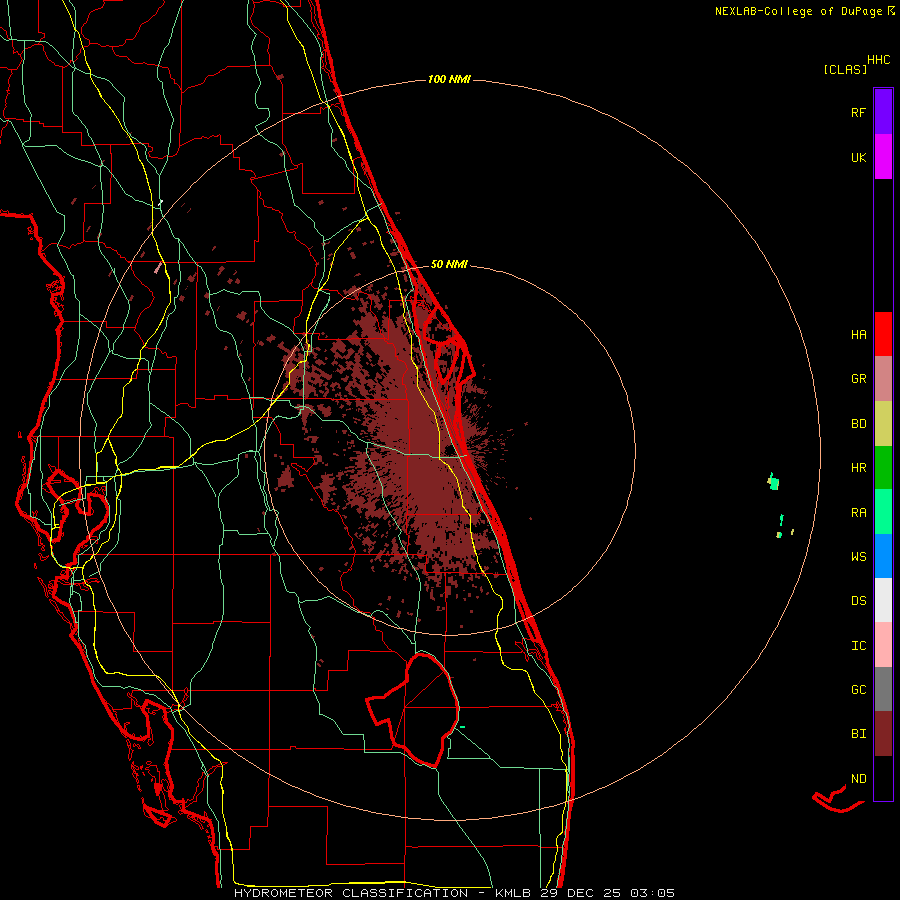Click the purple RF legend color swatch
The width and height of the screenshot is (900, 900).
click(883, 112)
